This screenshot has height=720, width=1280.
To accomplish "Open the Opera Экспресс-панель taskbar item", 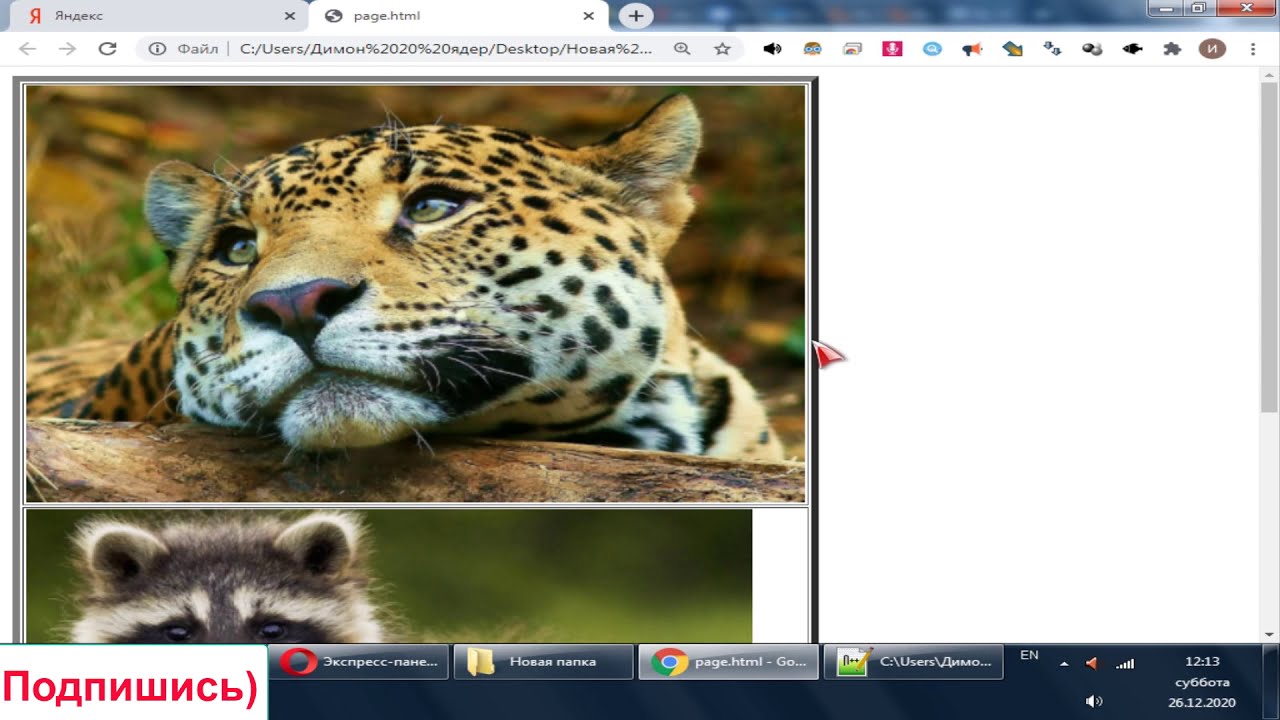I will click(358, 661).
